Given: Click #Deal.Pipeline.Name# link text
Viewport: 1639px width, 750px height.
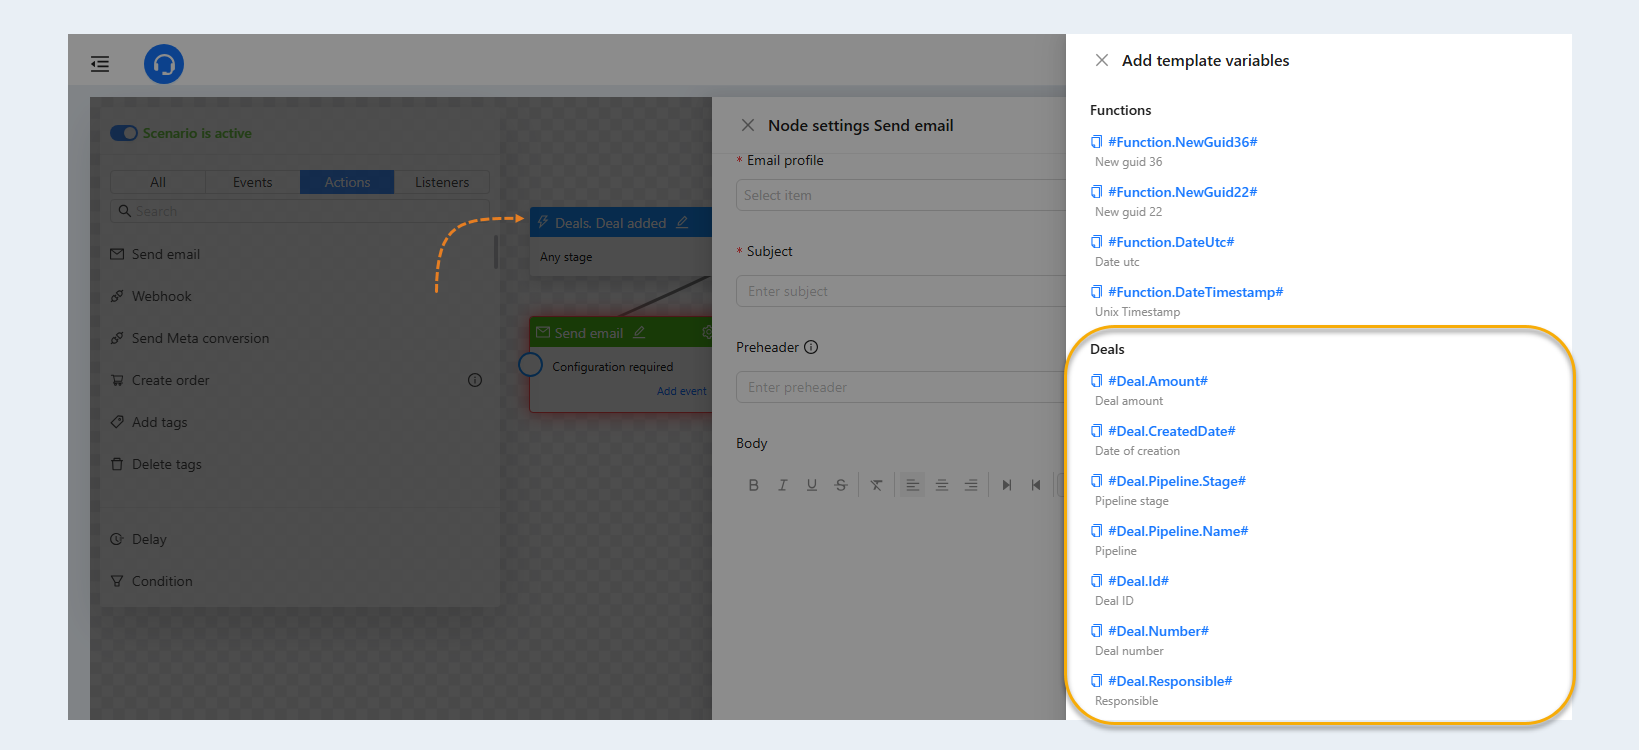Looking at the screenshot, I should point(1178,531).
